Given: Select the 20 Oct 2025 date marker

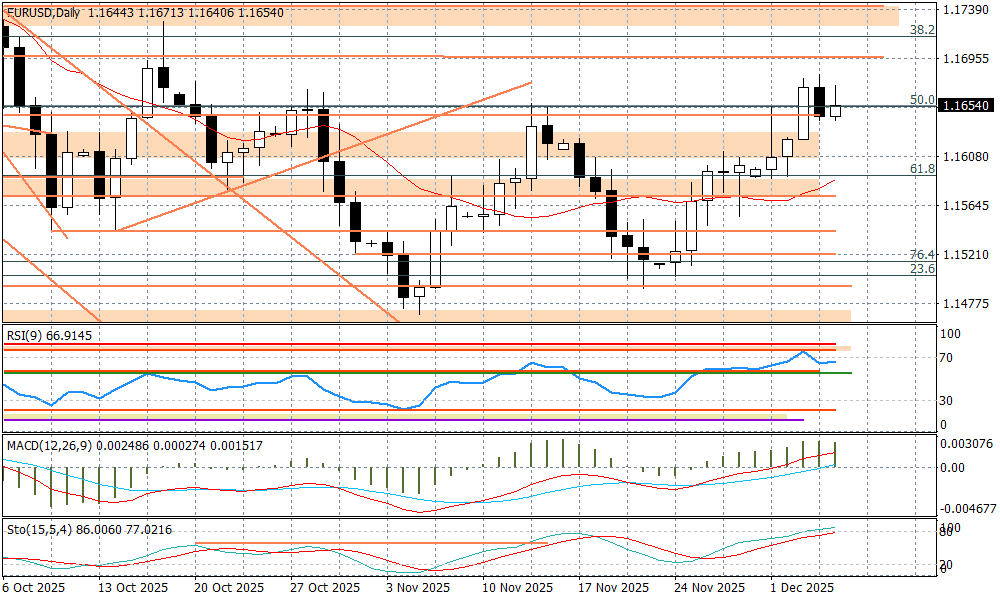Looking at the screenshot, I should pyautogui.click(x=229, y=588).
